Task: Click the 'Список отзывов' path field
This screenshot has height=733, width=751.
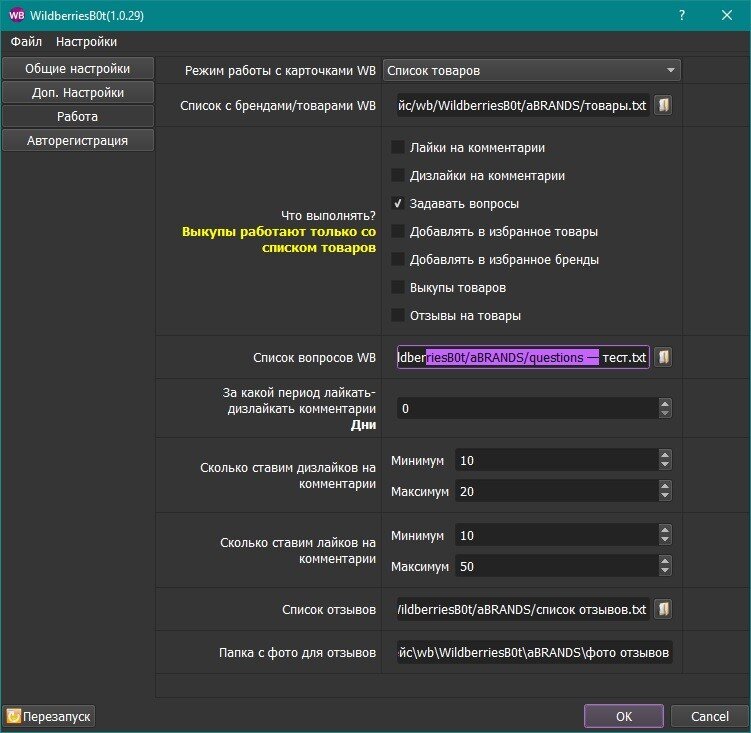Action: [523, 609]
